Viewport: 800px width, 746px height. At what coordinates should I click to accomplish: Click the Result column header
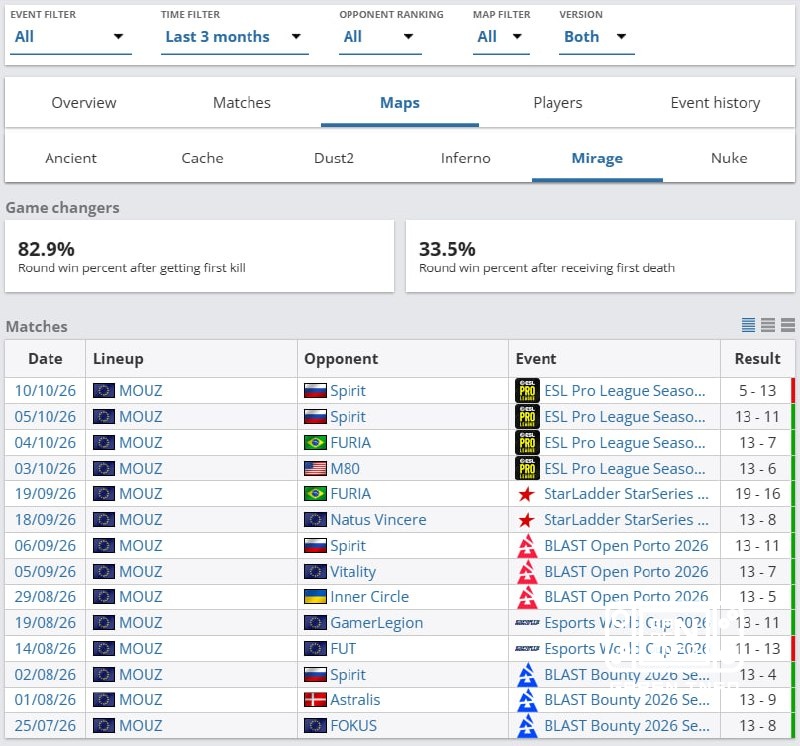tap(758, 359)
